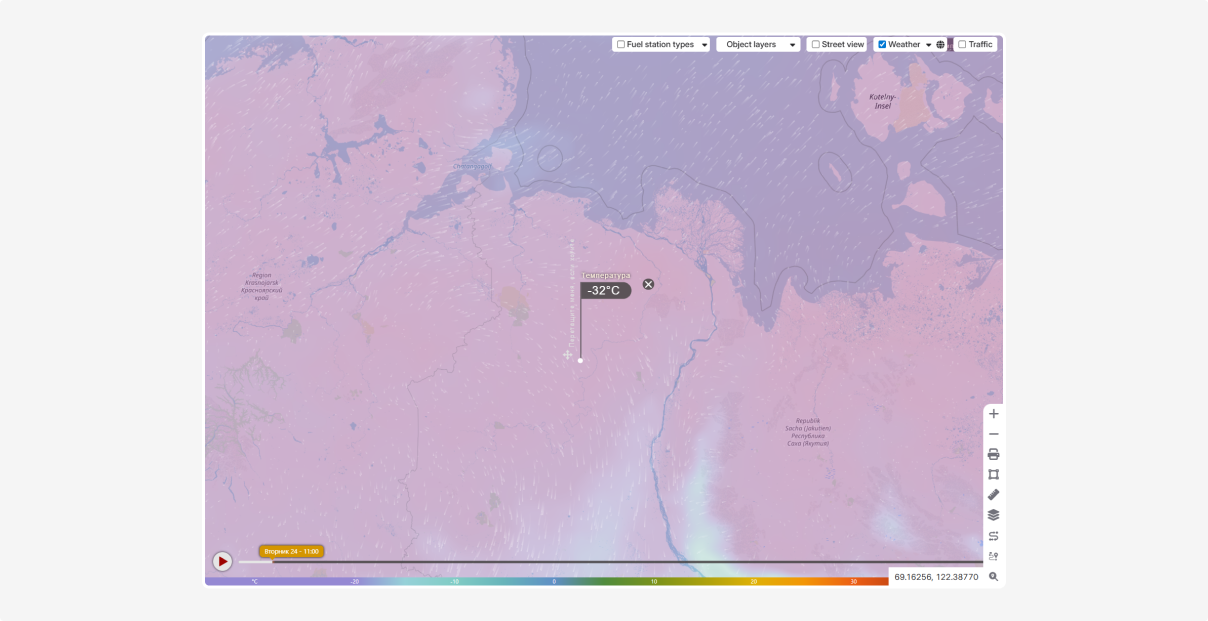This screenshot has width=1208, height=621.
Task: Click the print map icon
Action: point(993,454)
